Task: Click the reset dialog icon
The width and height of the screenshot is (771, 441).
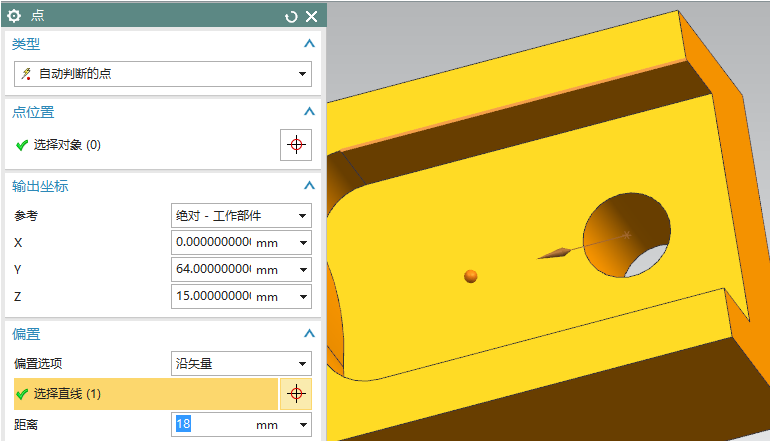Action: [291, 16]
